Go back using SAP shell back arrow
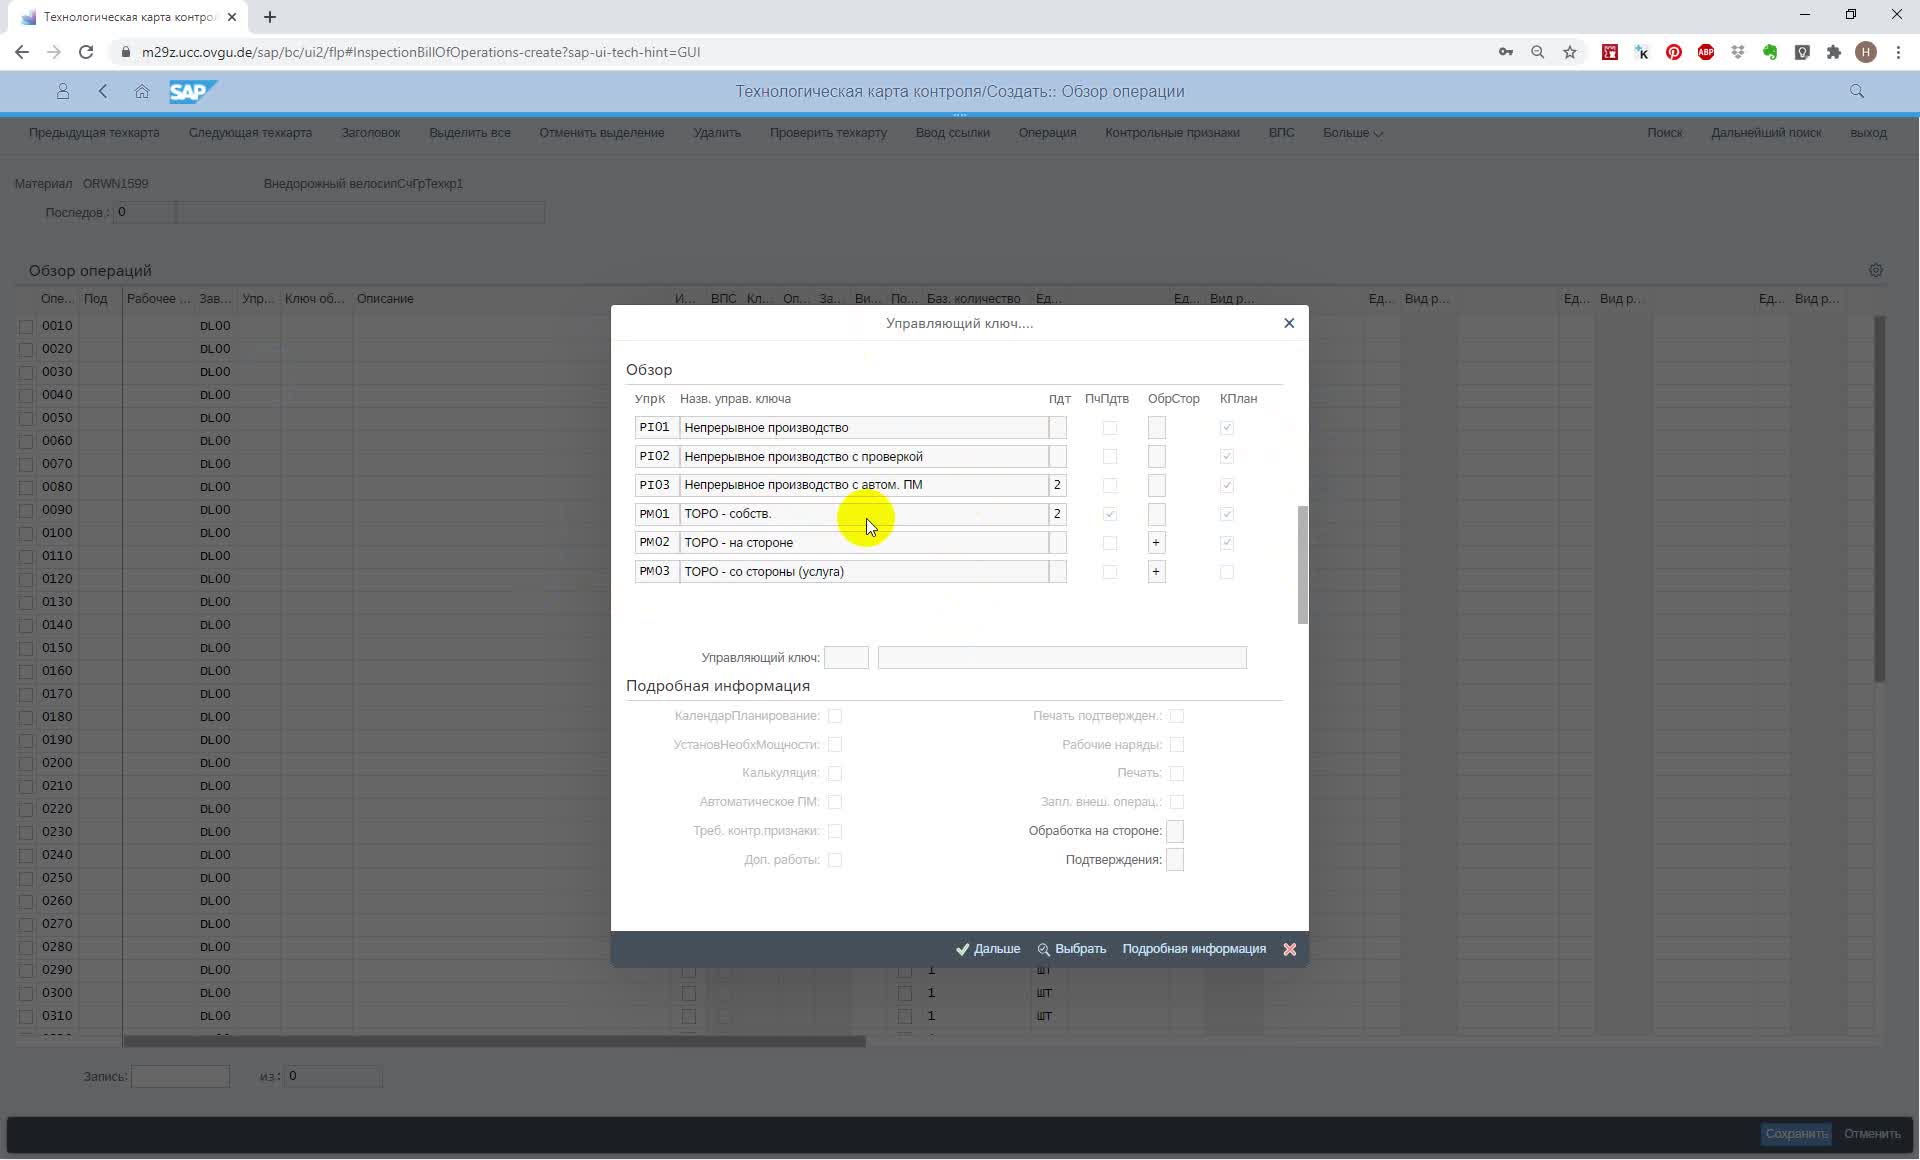 (x=103, y=91)
